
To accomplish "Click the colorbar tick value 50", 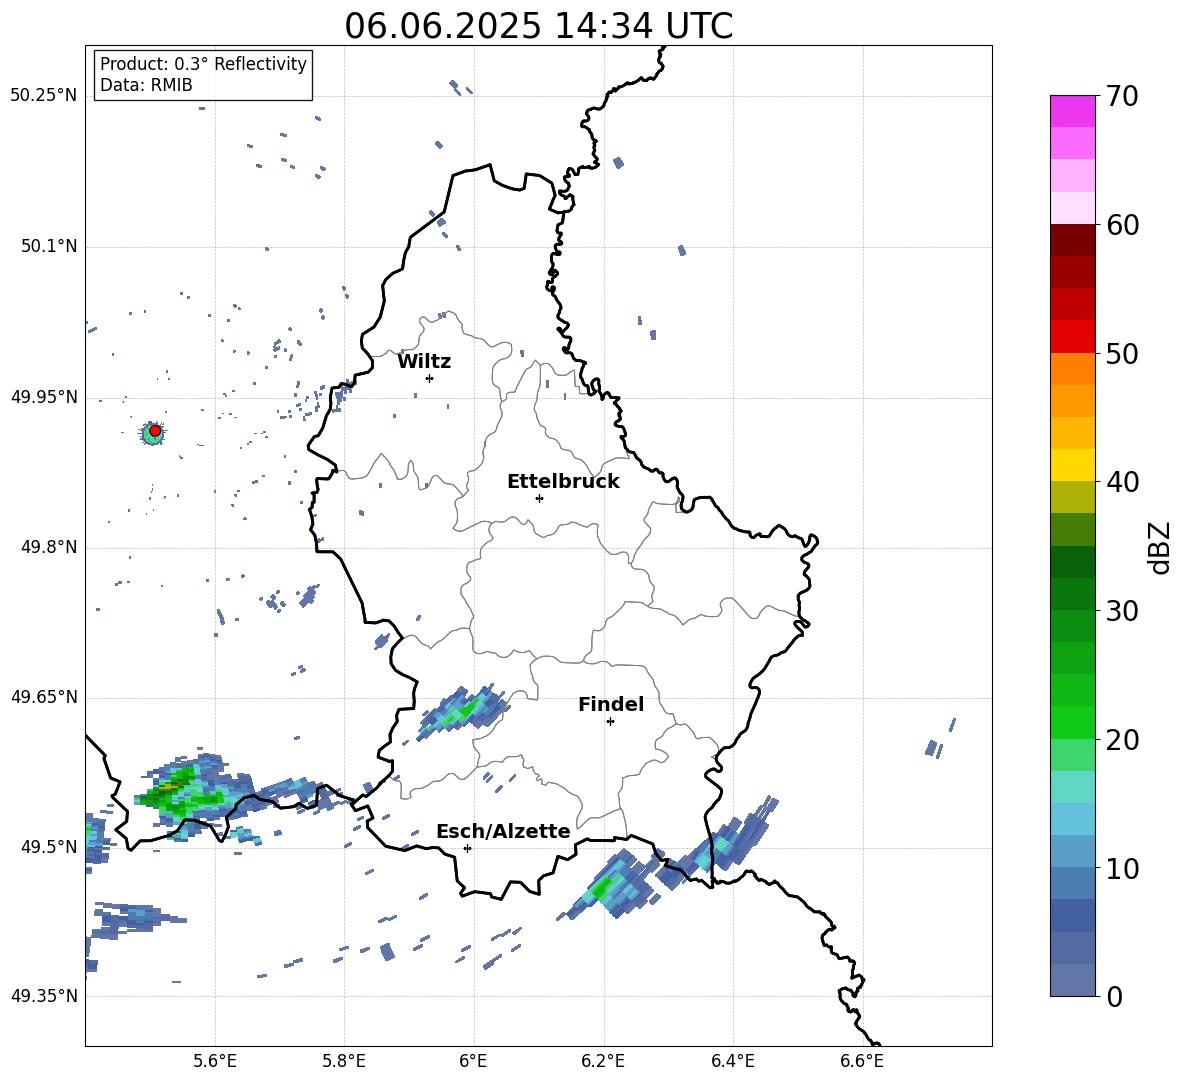I will click(x=1122, y=353).
